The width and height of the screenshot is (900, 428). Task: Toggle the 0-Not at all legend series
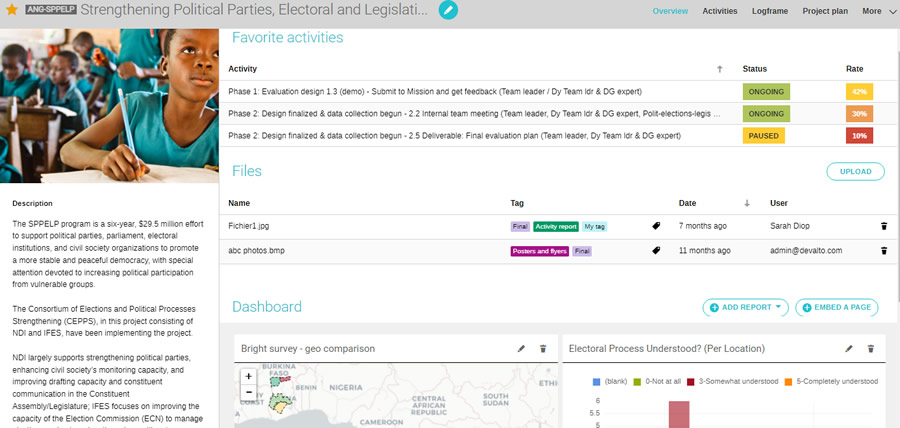point(657,382)
